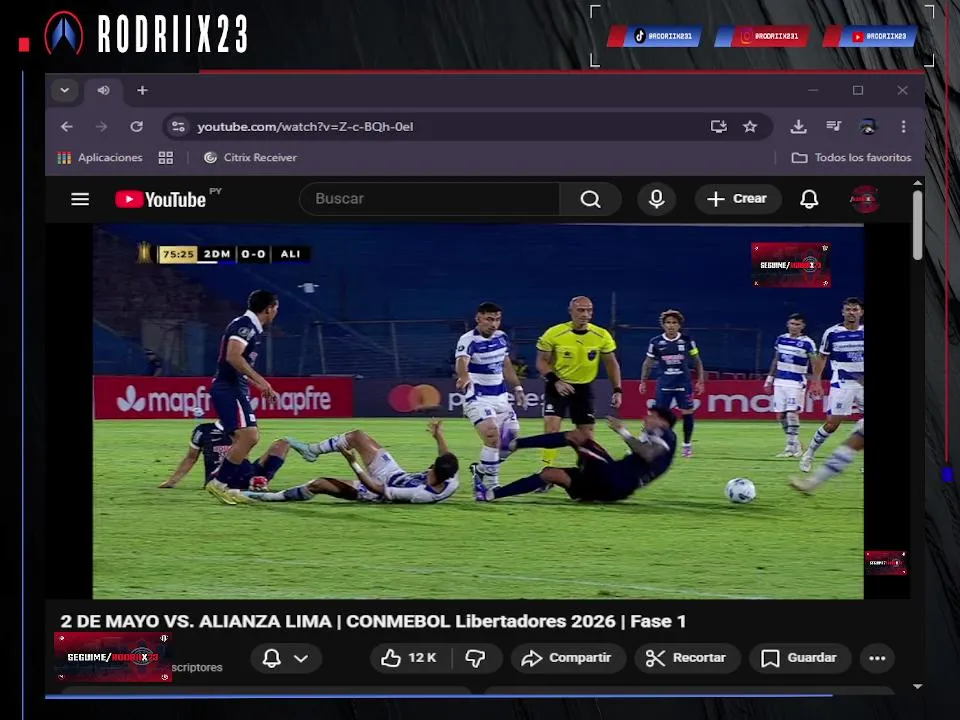The width and height of the screenshot is (960, 720).
Task: Click Instagram @RODRIIX231 badge in overlay
Action: pyautogui.click(x=762, y=36)
